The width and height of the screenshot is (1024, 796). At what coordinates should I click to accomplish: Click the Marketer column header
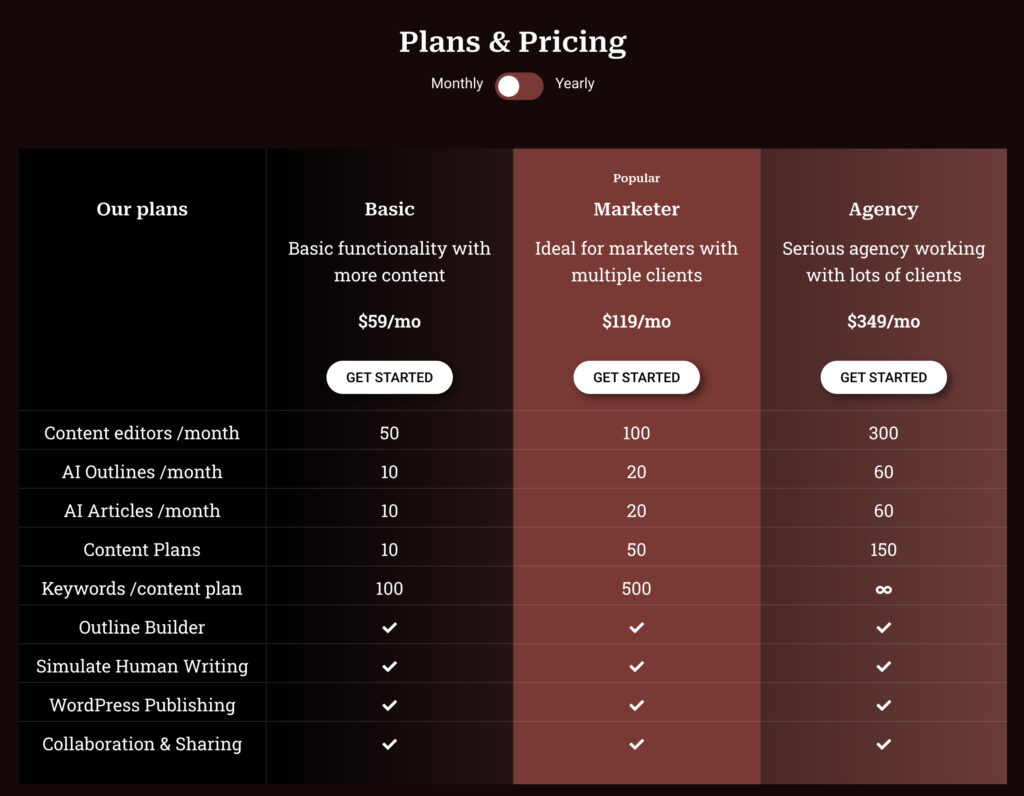tap(636, 209)
